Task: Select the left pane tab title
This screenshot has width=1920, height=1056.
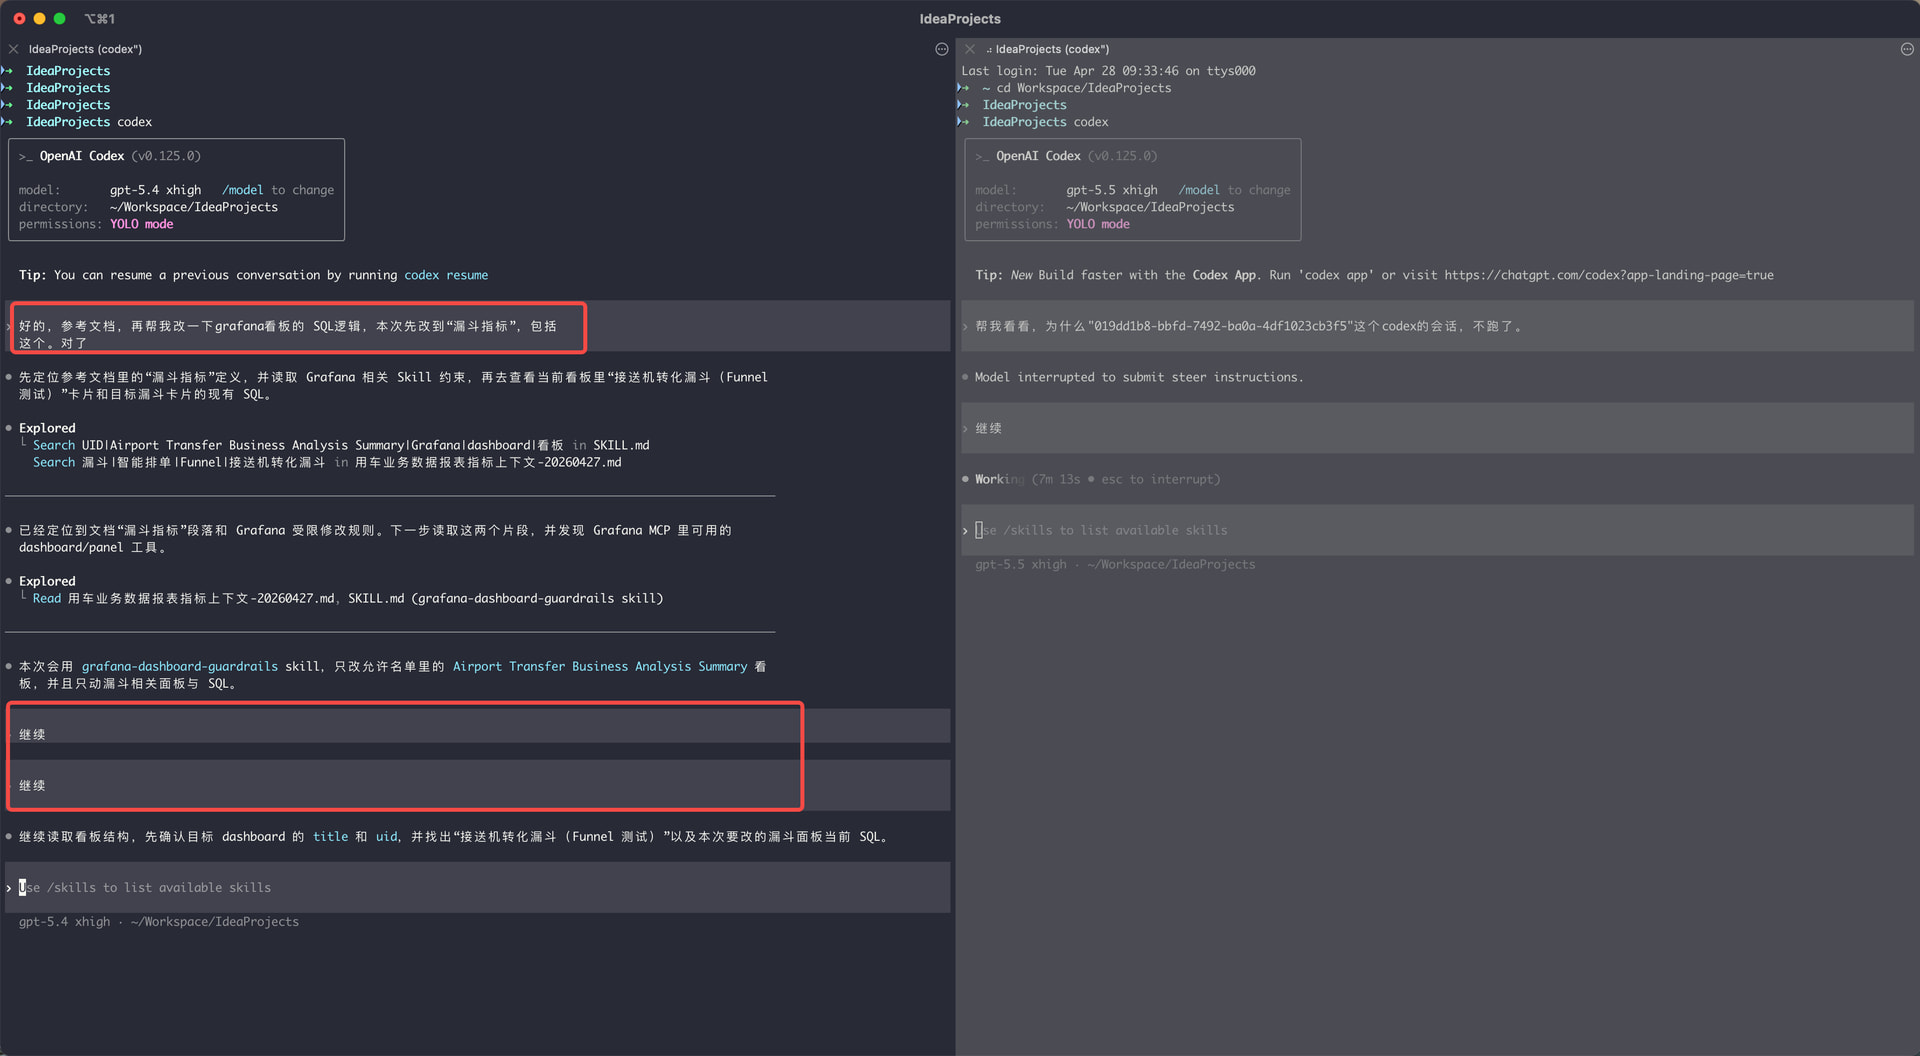Action: click(85, 49)
